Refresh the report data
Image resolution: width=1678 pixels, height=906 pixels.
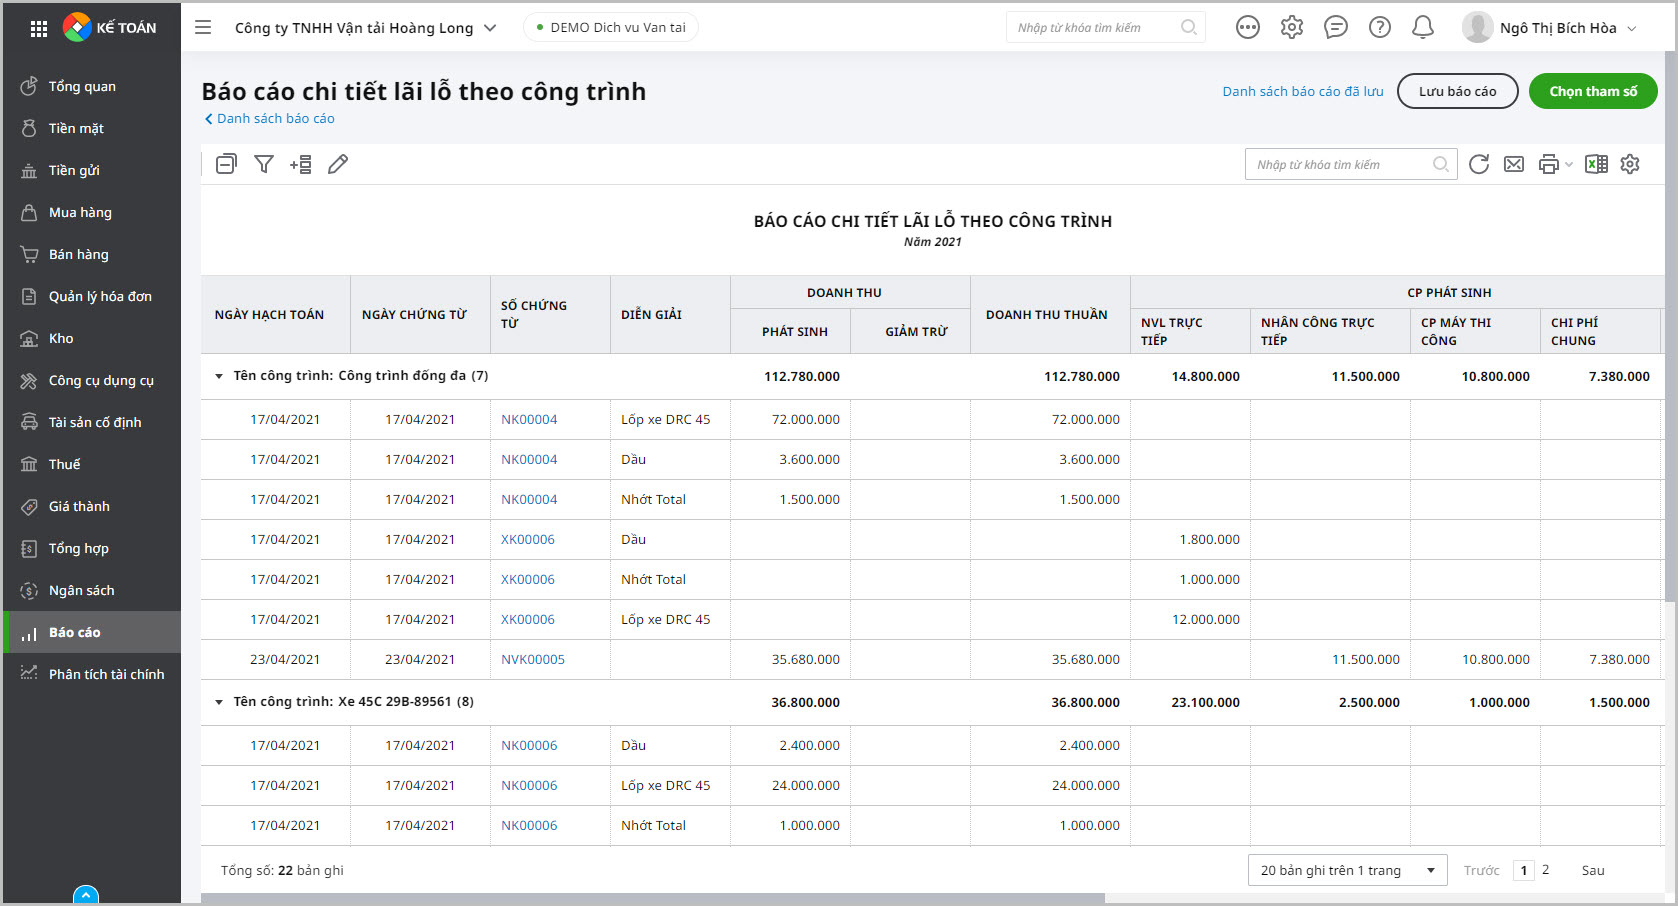[x=1479, y=164]
